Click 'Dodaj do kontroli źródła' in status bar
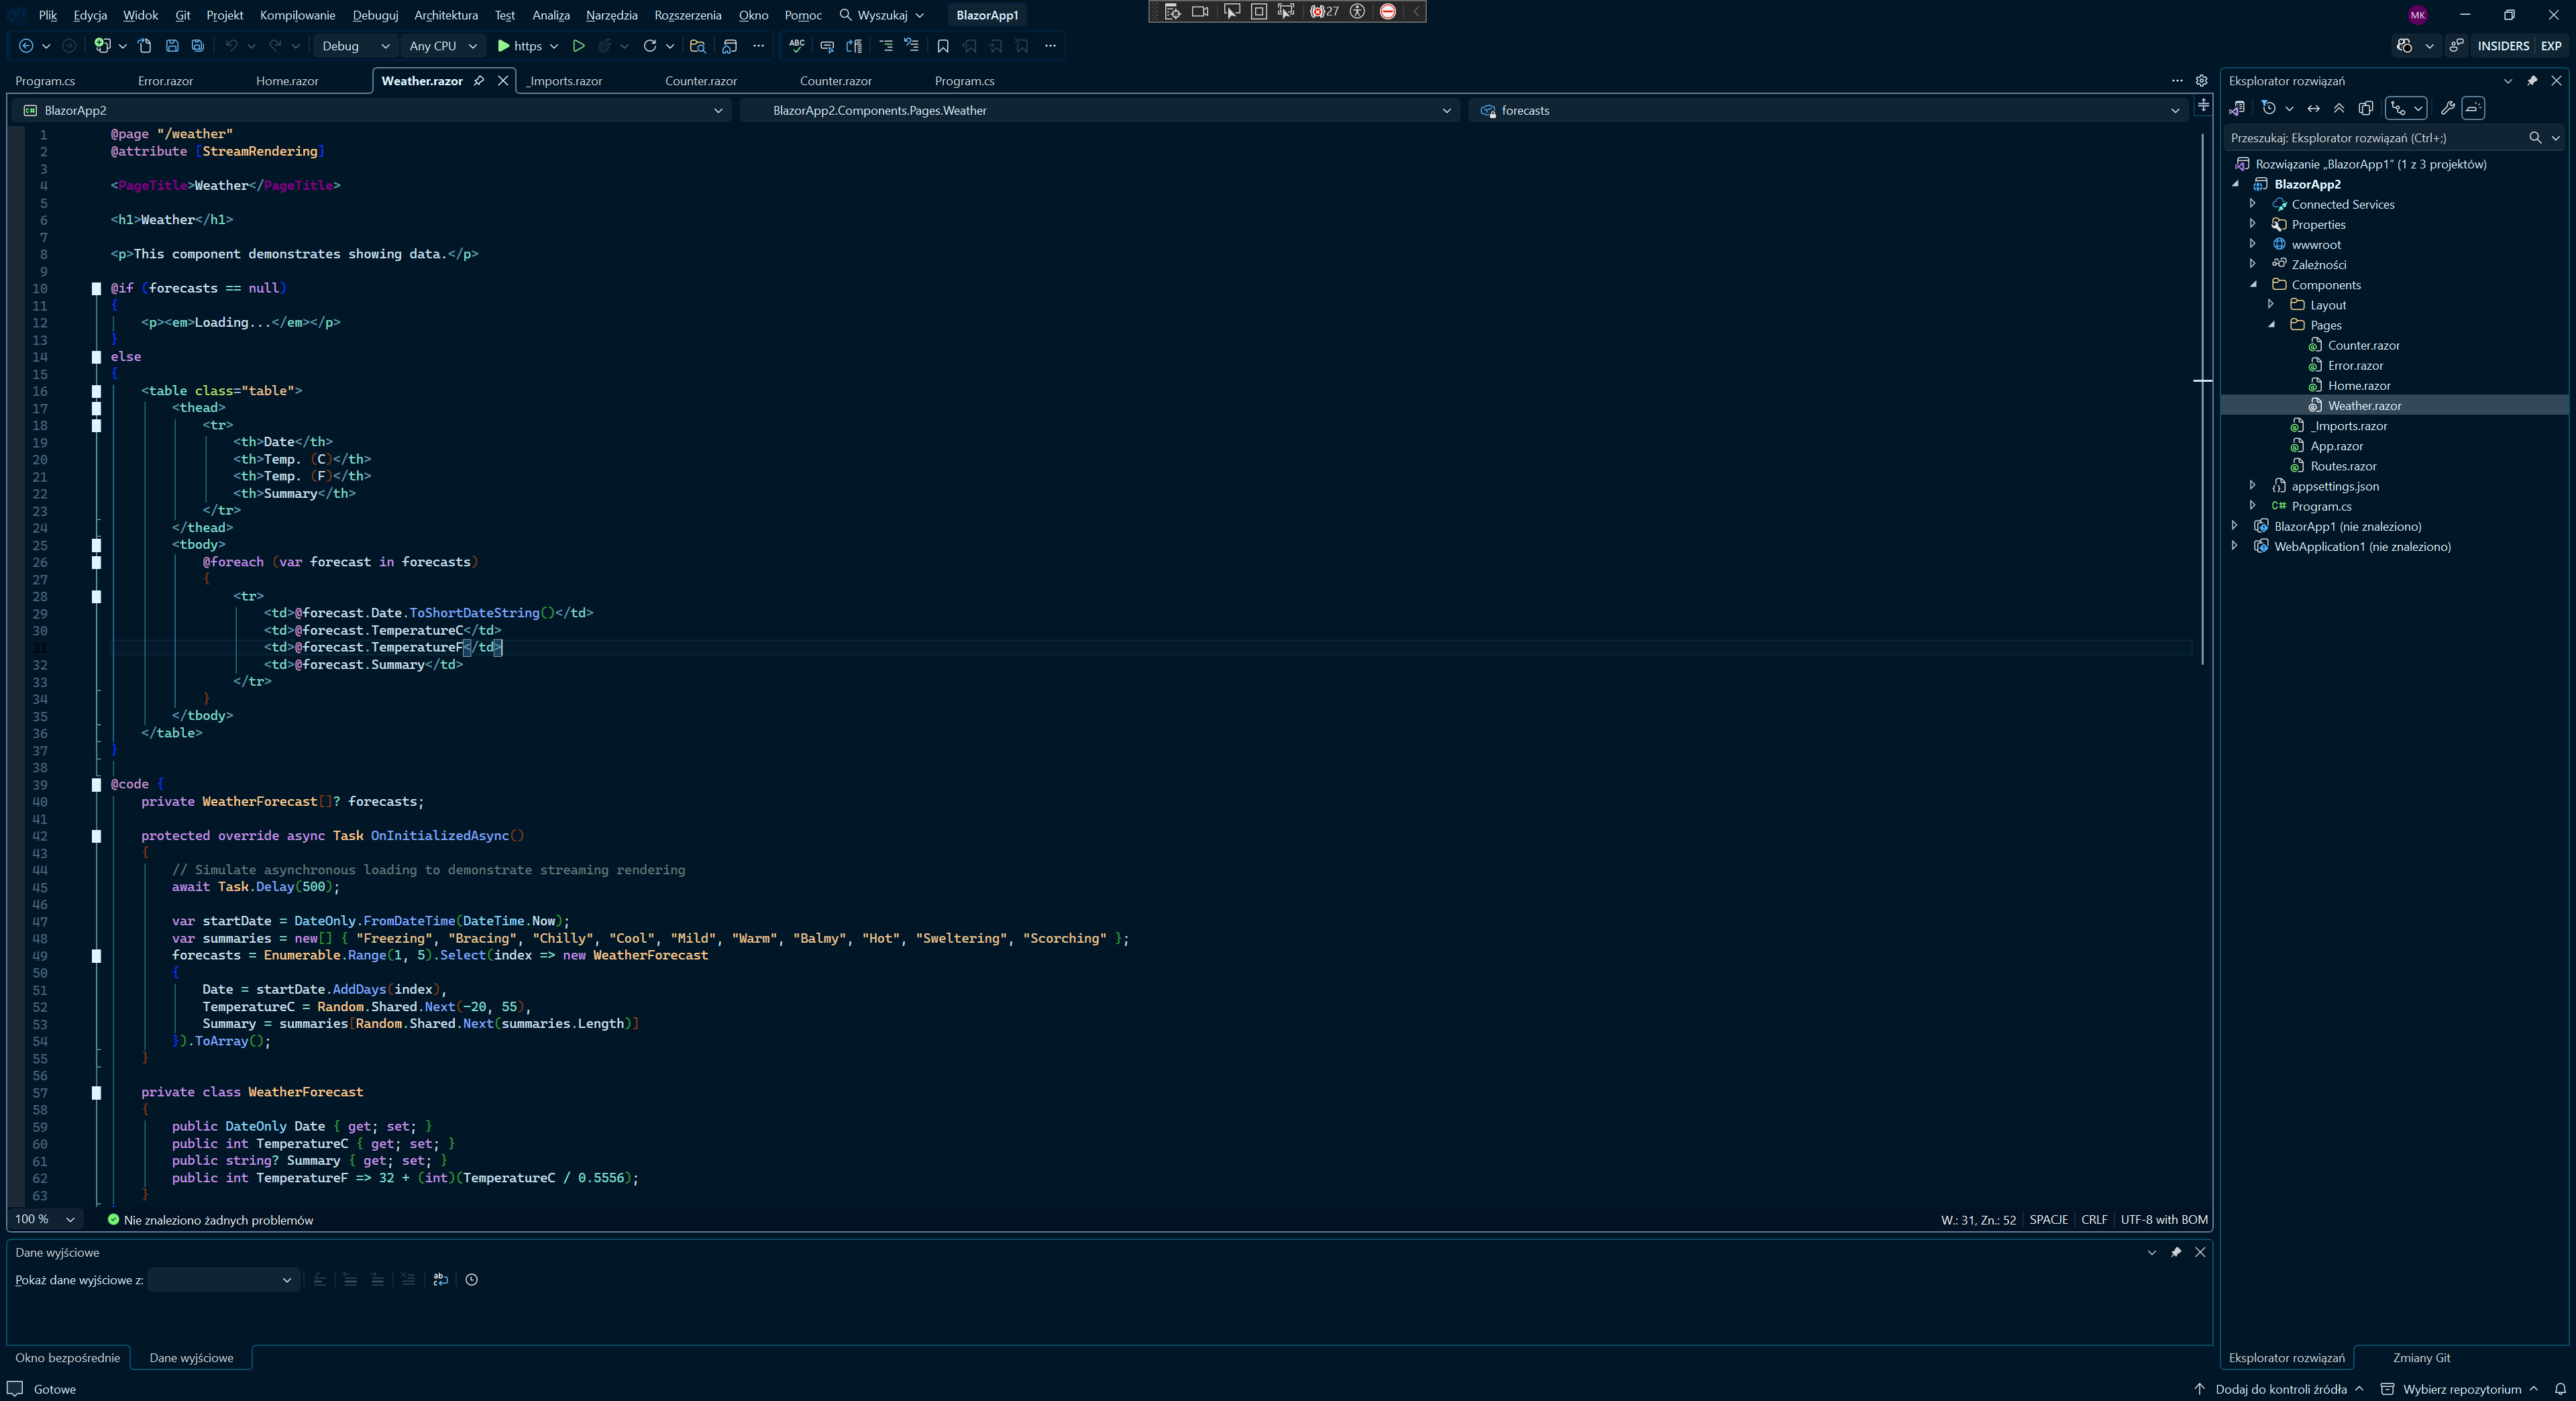Image resolution: width=2576 pixels, height=1401 pixels. pos(2279,1389)
